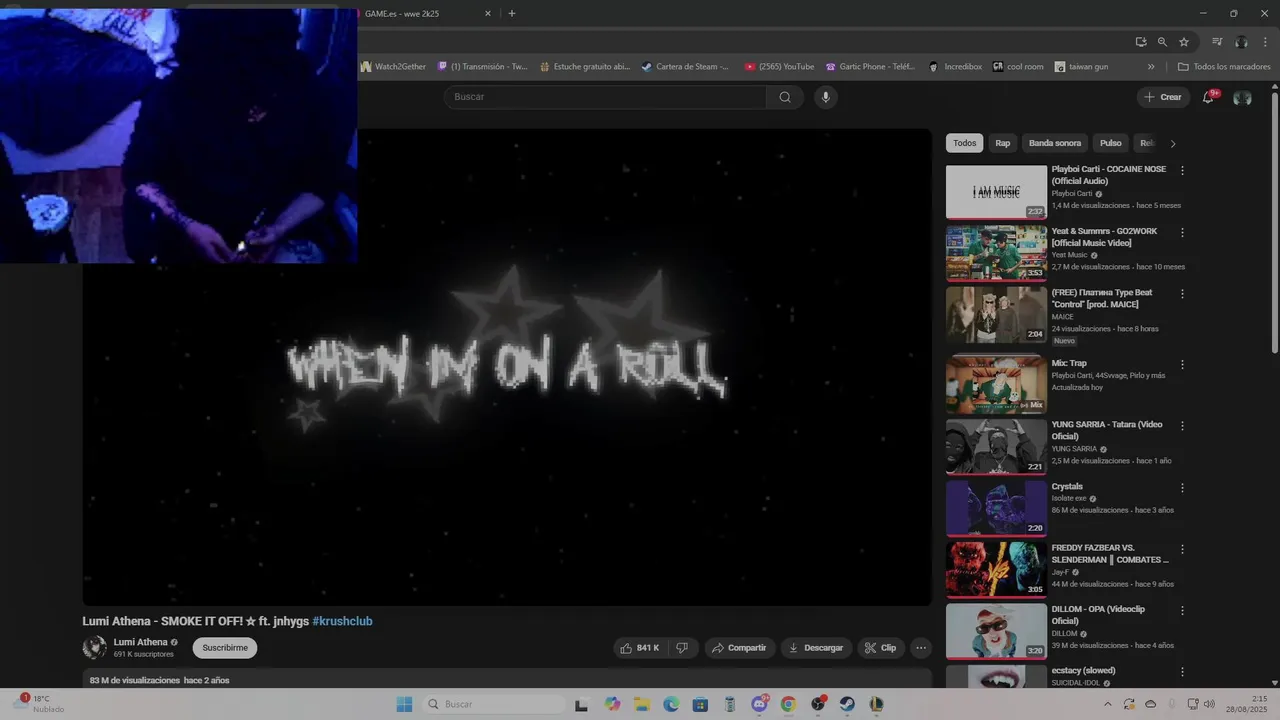Open the Chrome profile avatar
This screenshot has height=720, width=1280.
tap(1241, 42)
